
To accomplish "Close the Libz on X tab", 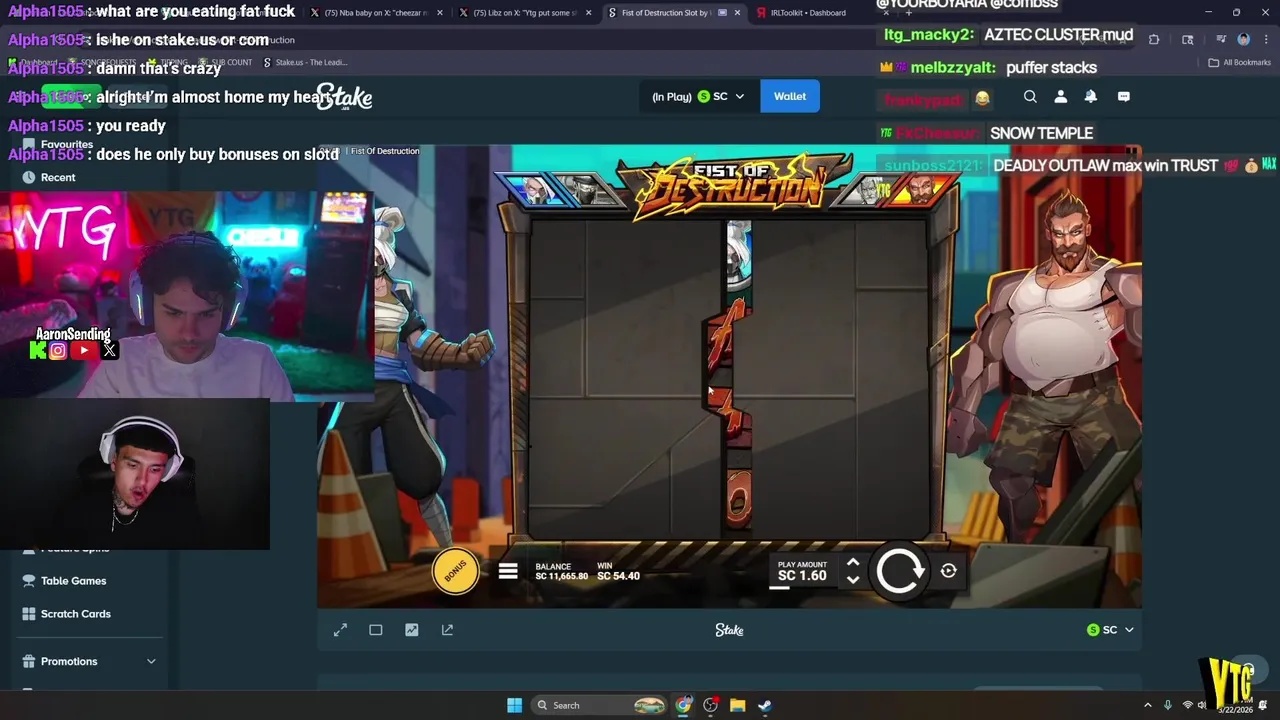I will coord(588,13).
